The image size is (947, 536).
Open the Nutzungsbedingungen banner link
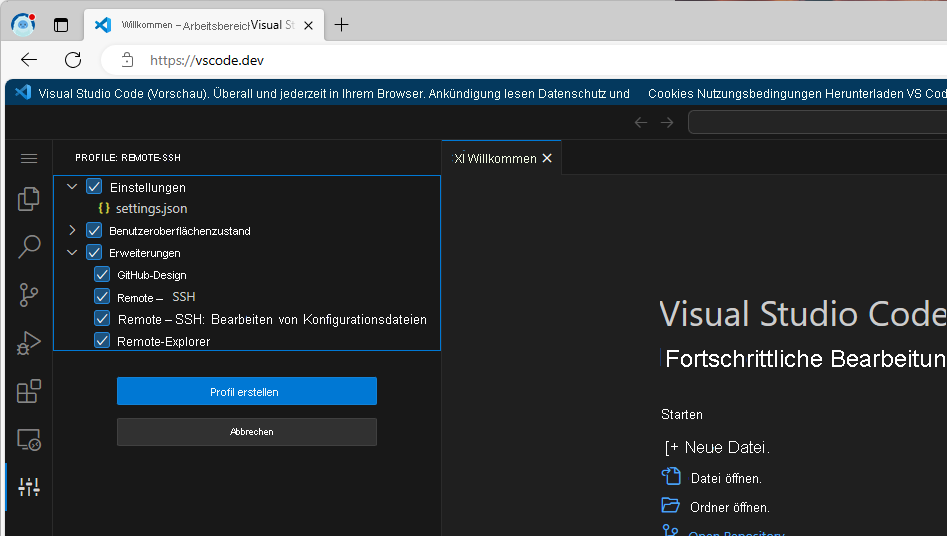(x=759, y=94)
